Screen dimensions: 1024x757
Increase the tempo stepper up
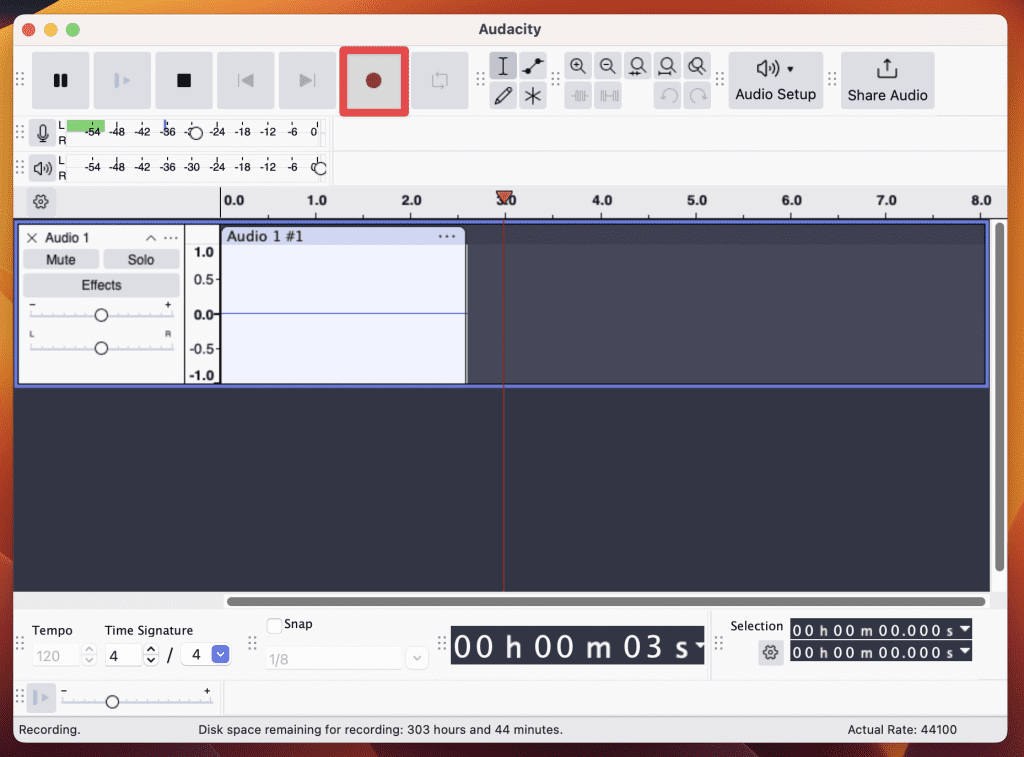(x=89, y=650)
